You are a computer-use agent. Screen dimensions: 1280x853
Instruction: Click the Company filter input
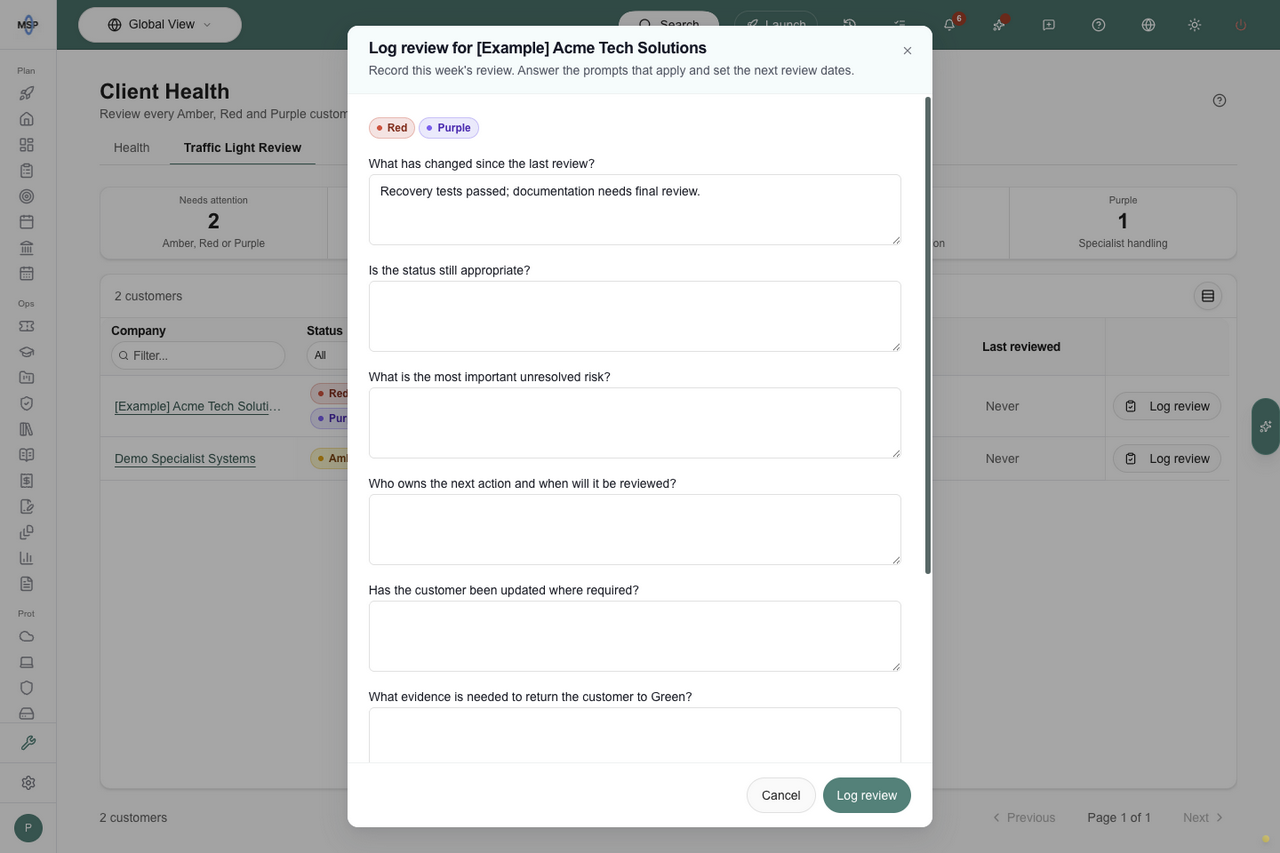(198, 355)
